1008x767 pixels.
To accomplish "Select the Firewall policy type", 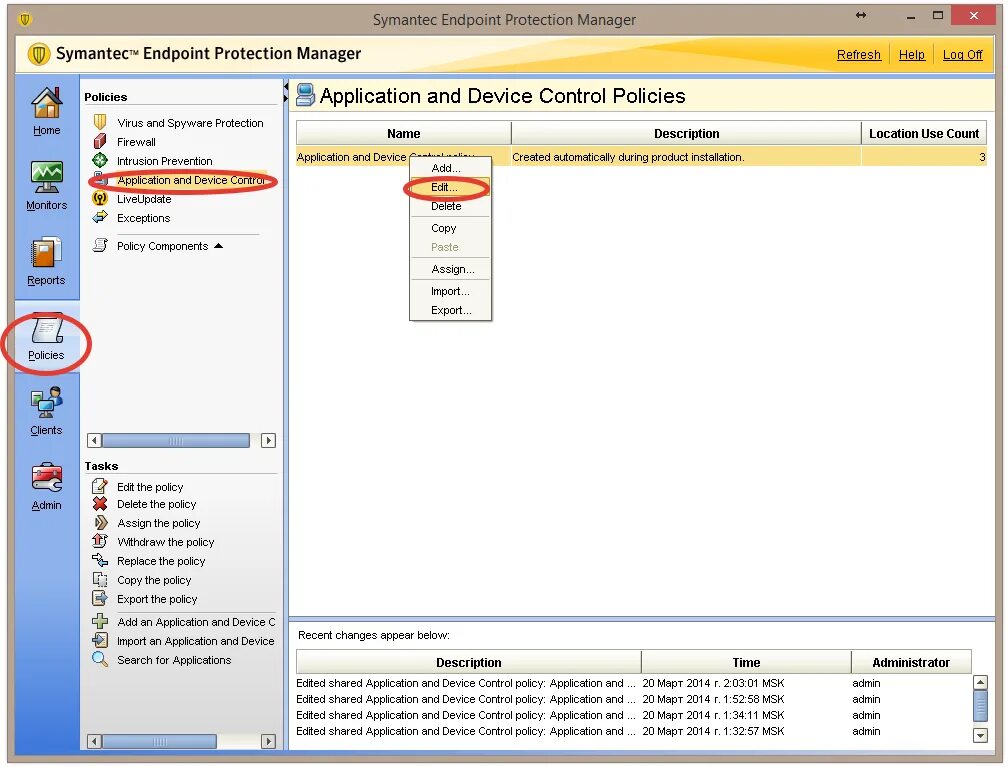I will tap(136, 141).
